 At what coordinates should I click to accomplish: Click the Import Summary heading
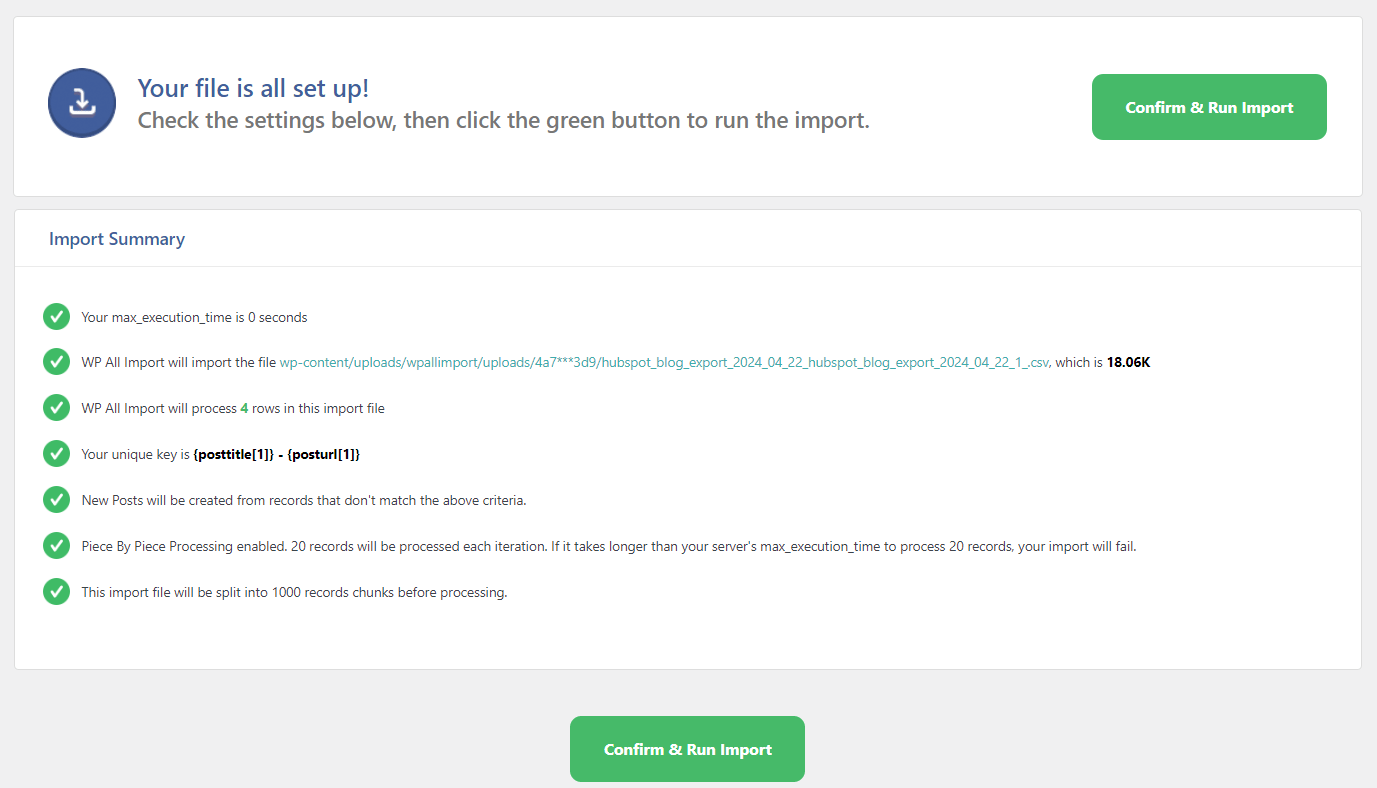(117, 239)
